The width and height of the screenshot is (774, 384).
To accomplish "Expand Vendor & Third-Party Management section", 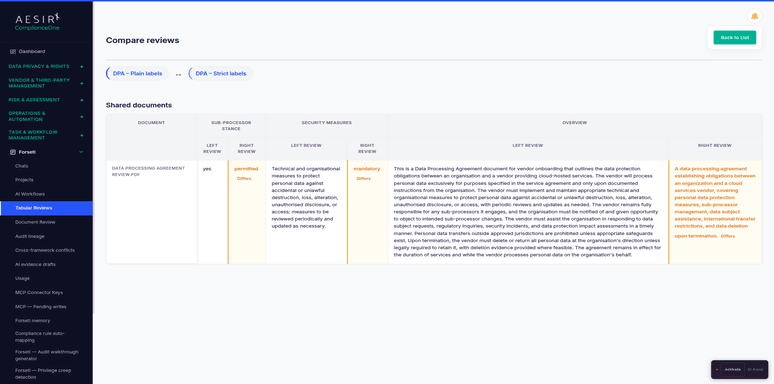I will 46,83.
